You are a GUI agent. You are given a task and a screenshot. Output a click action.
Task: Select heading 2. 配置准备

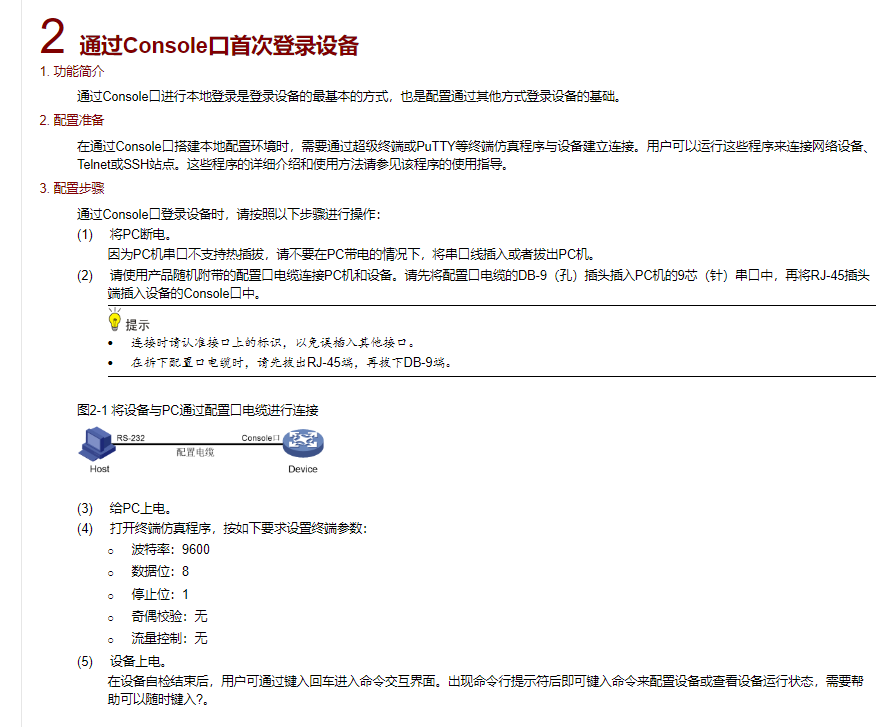(x=72, y=120)
